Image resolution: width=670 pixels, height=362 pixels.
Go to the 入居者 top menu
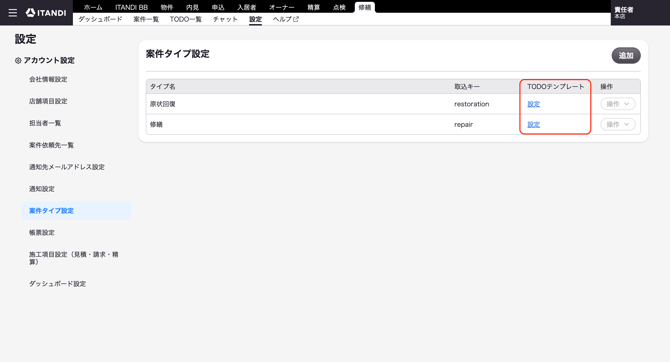(x=247, y=7)
